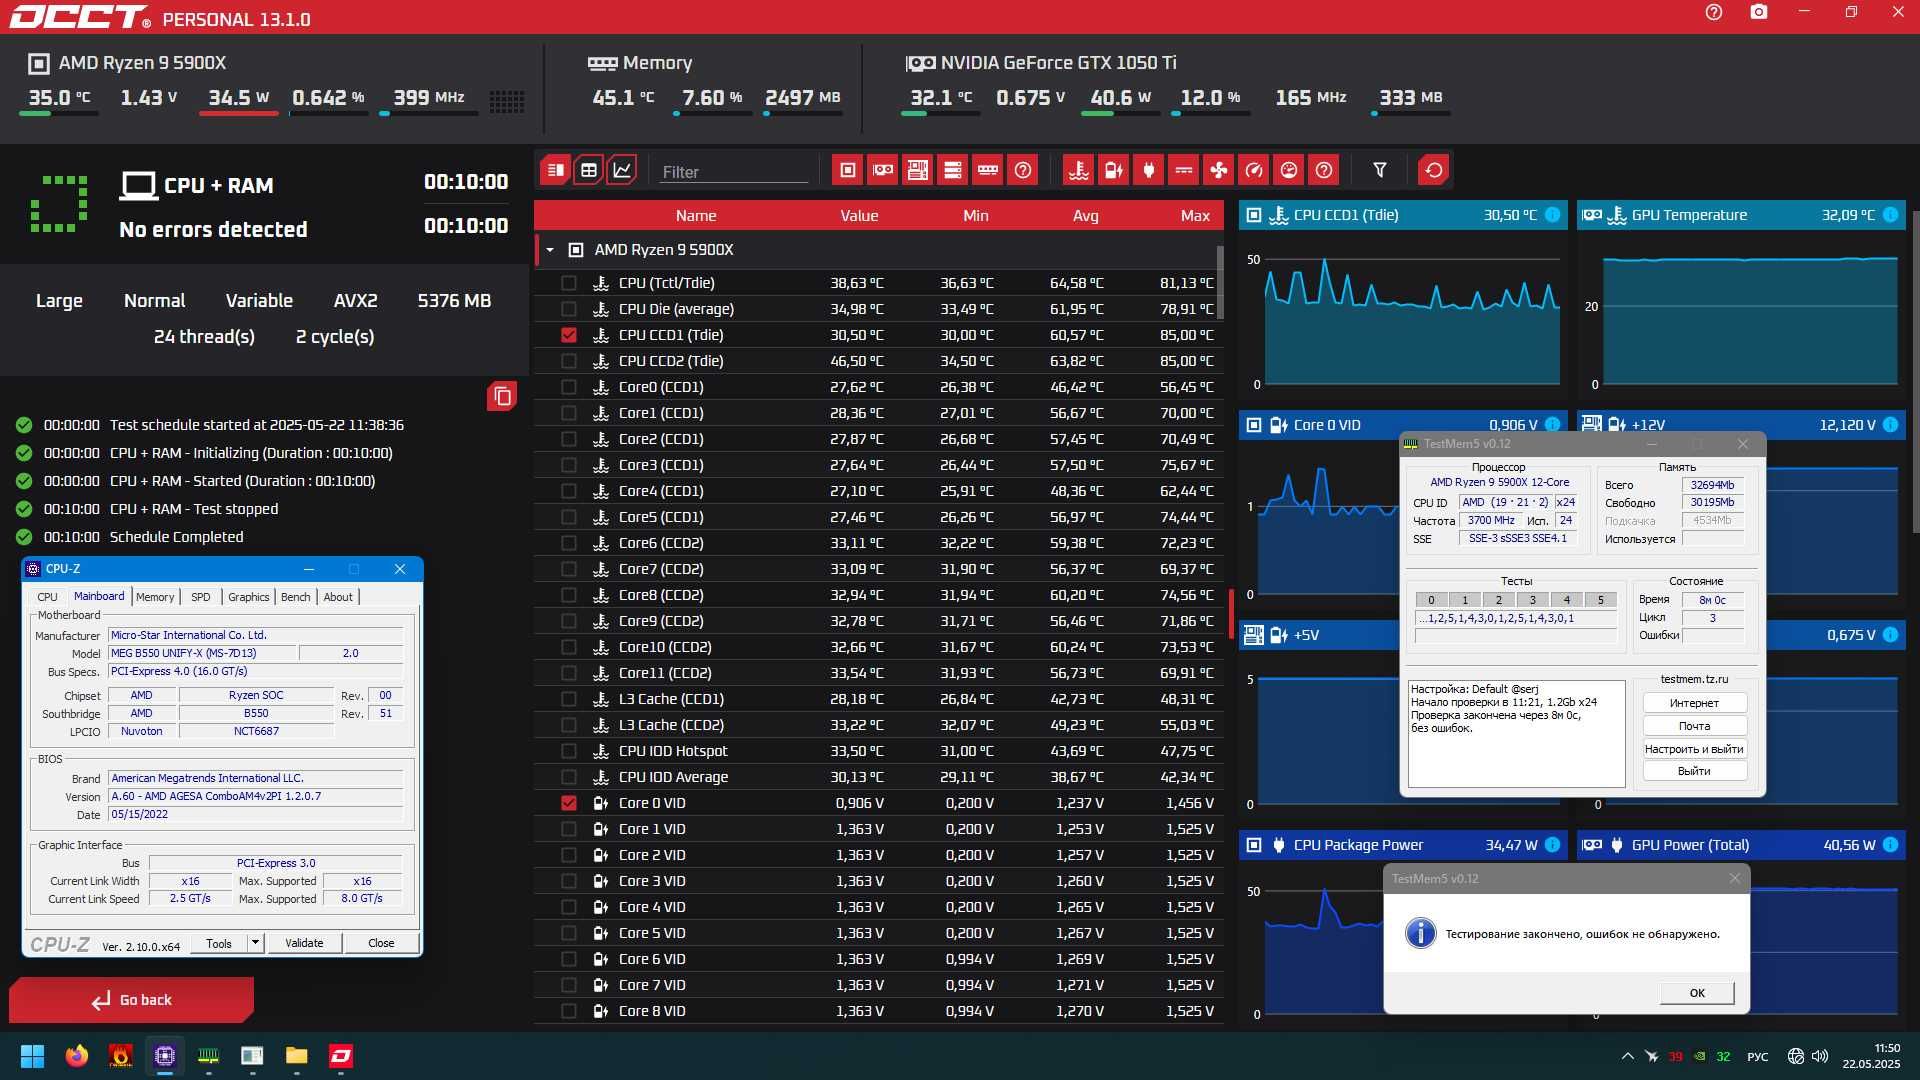Click the sensor table vertical scrollbar

[1220, 281]
